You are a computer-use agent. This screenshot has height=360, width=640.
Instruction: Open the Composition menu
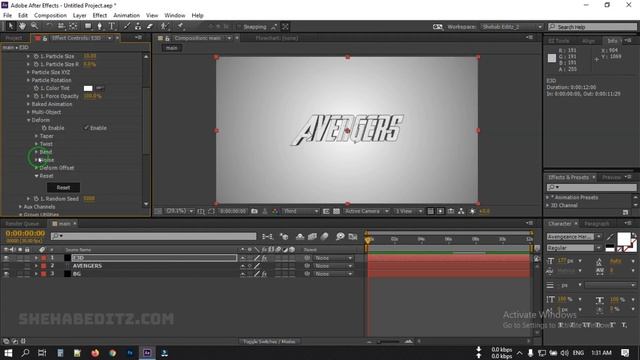coord(50,16)
